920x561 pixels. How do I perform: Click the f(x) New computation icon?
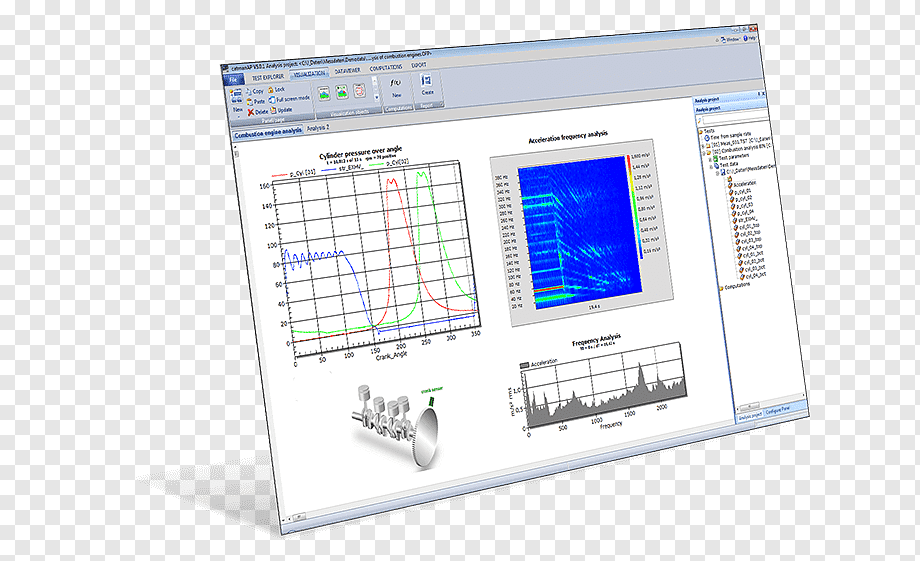(x=396, y=82)
